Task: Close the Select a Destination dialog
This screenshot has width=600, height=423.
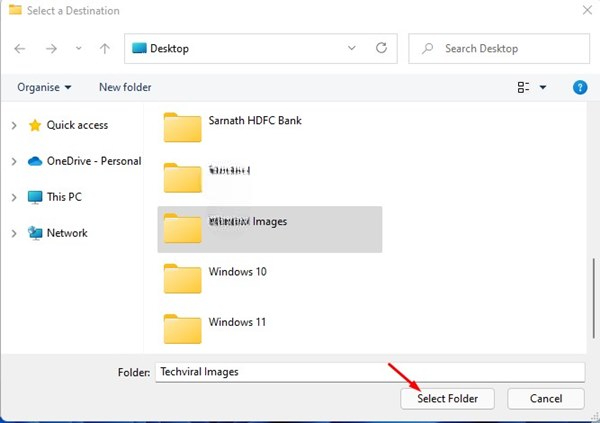Action: coord(587,10)
